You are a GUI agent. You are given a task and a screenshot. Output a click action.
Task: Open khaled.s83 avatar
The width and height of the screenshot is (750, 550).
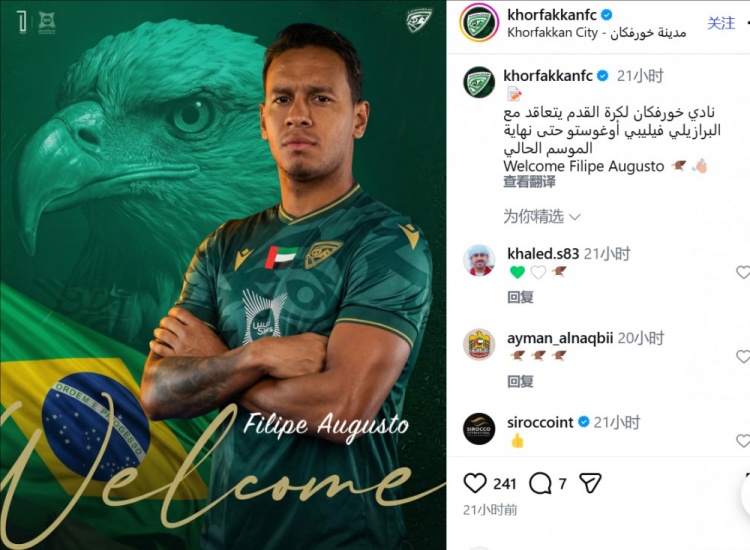click(479, 260)
